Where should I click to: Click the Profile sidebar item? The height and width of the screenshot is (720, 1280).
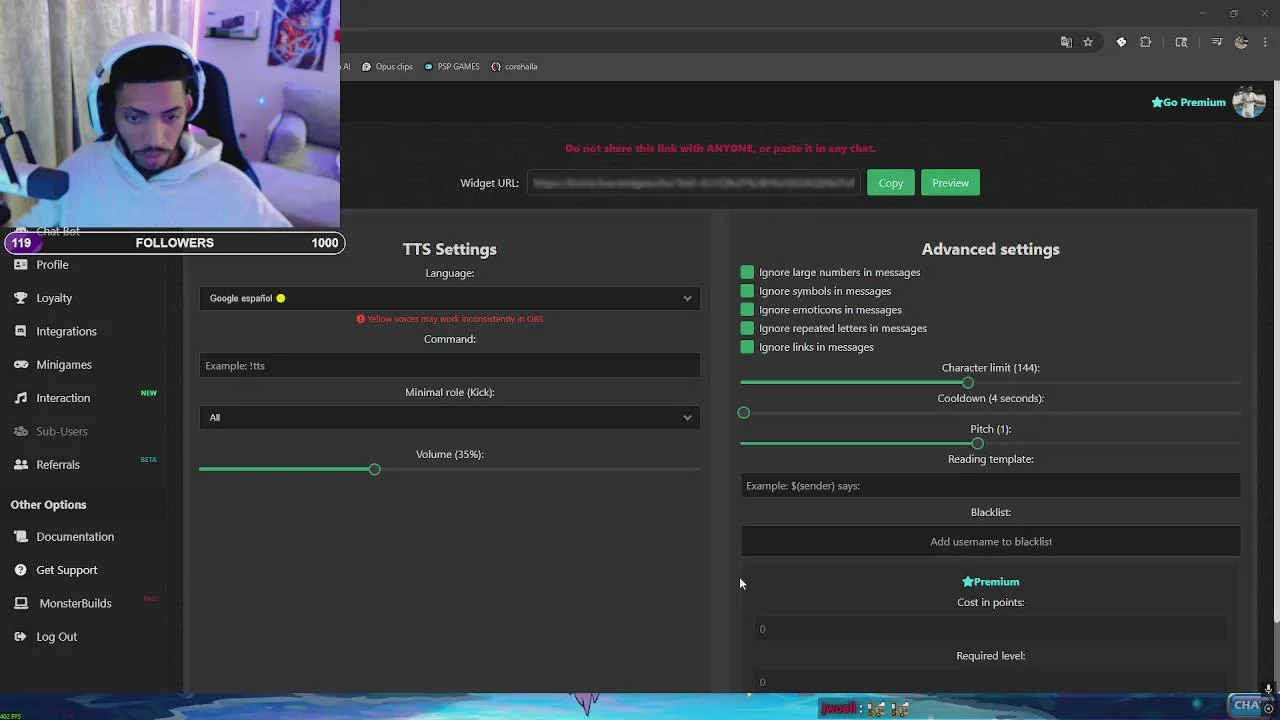click(52, 265)
